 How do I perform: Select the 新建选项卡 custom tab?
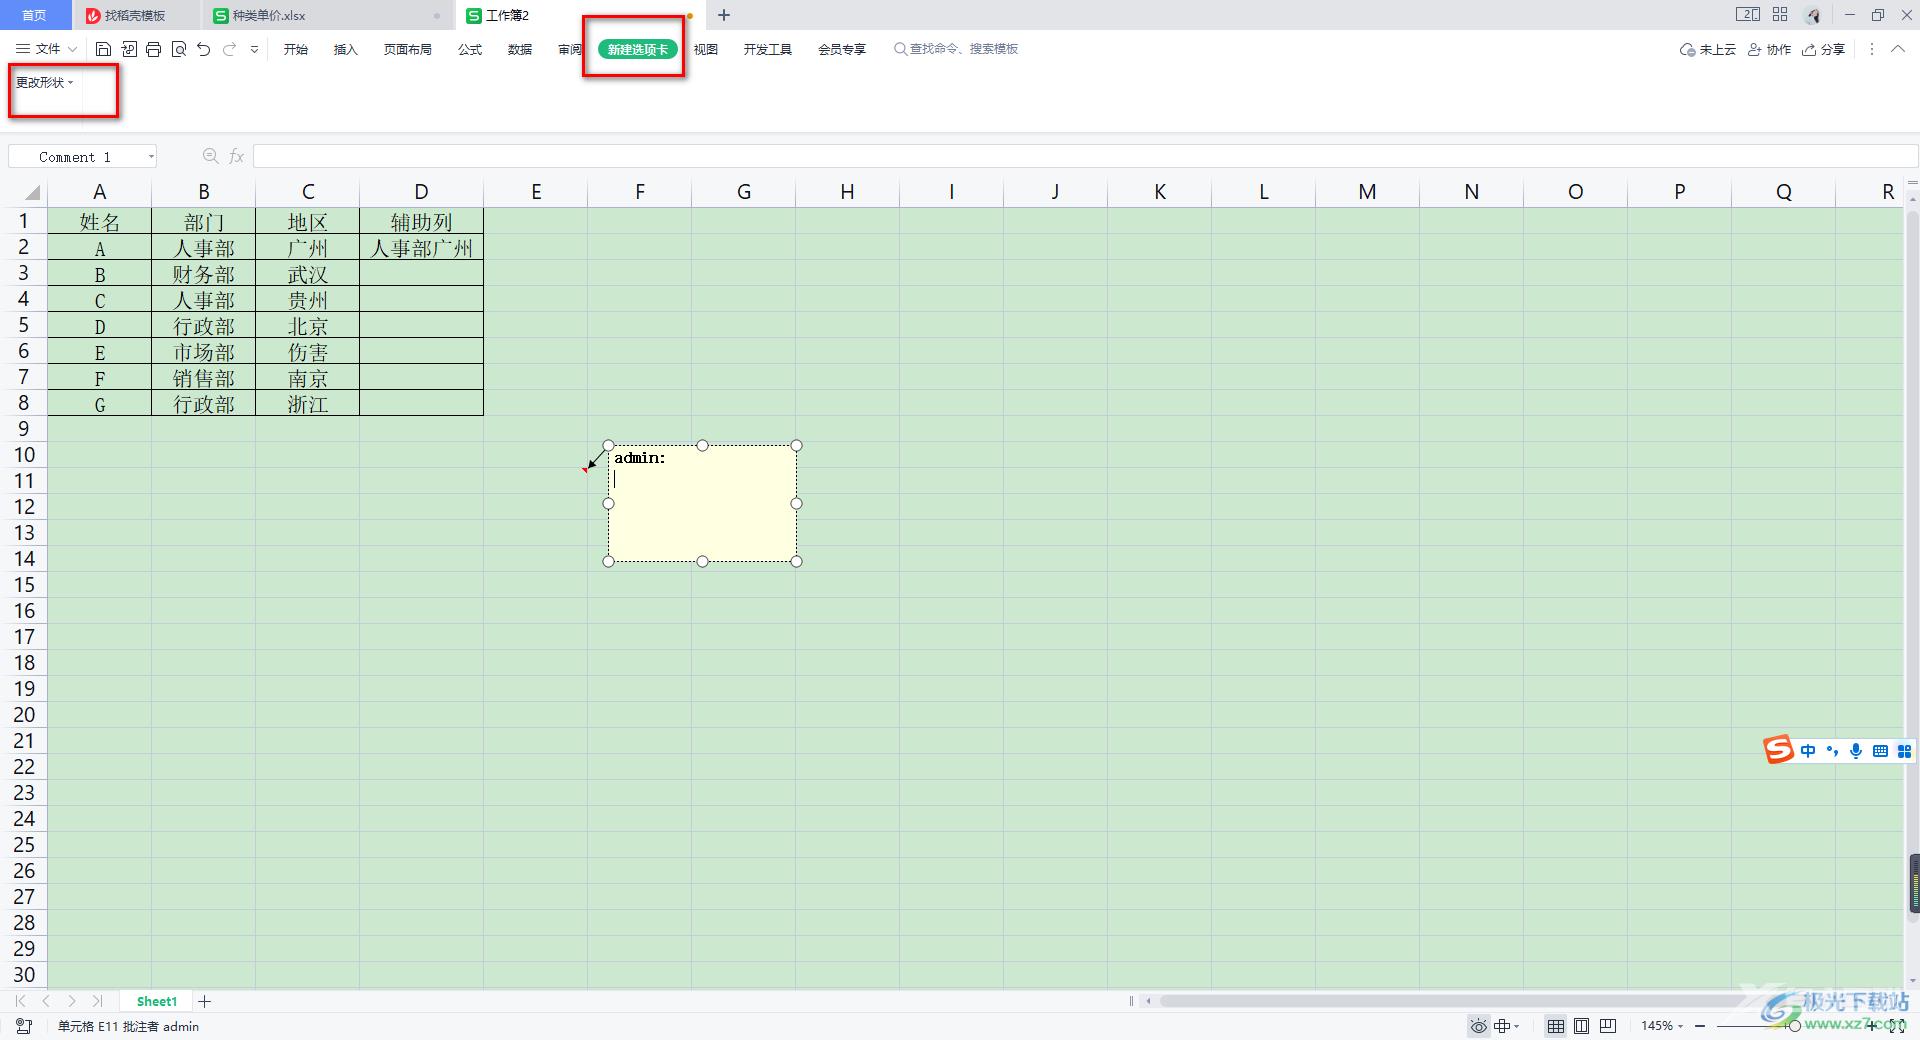(x=638, y=49)
